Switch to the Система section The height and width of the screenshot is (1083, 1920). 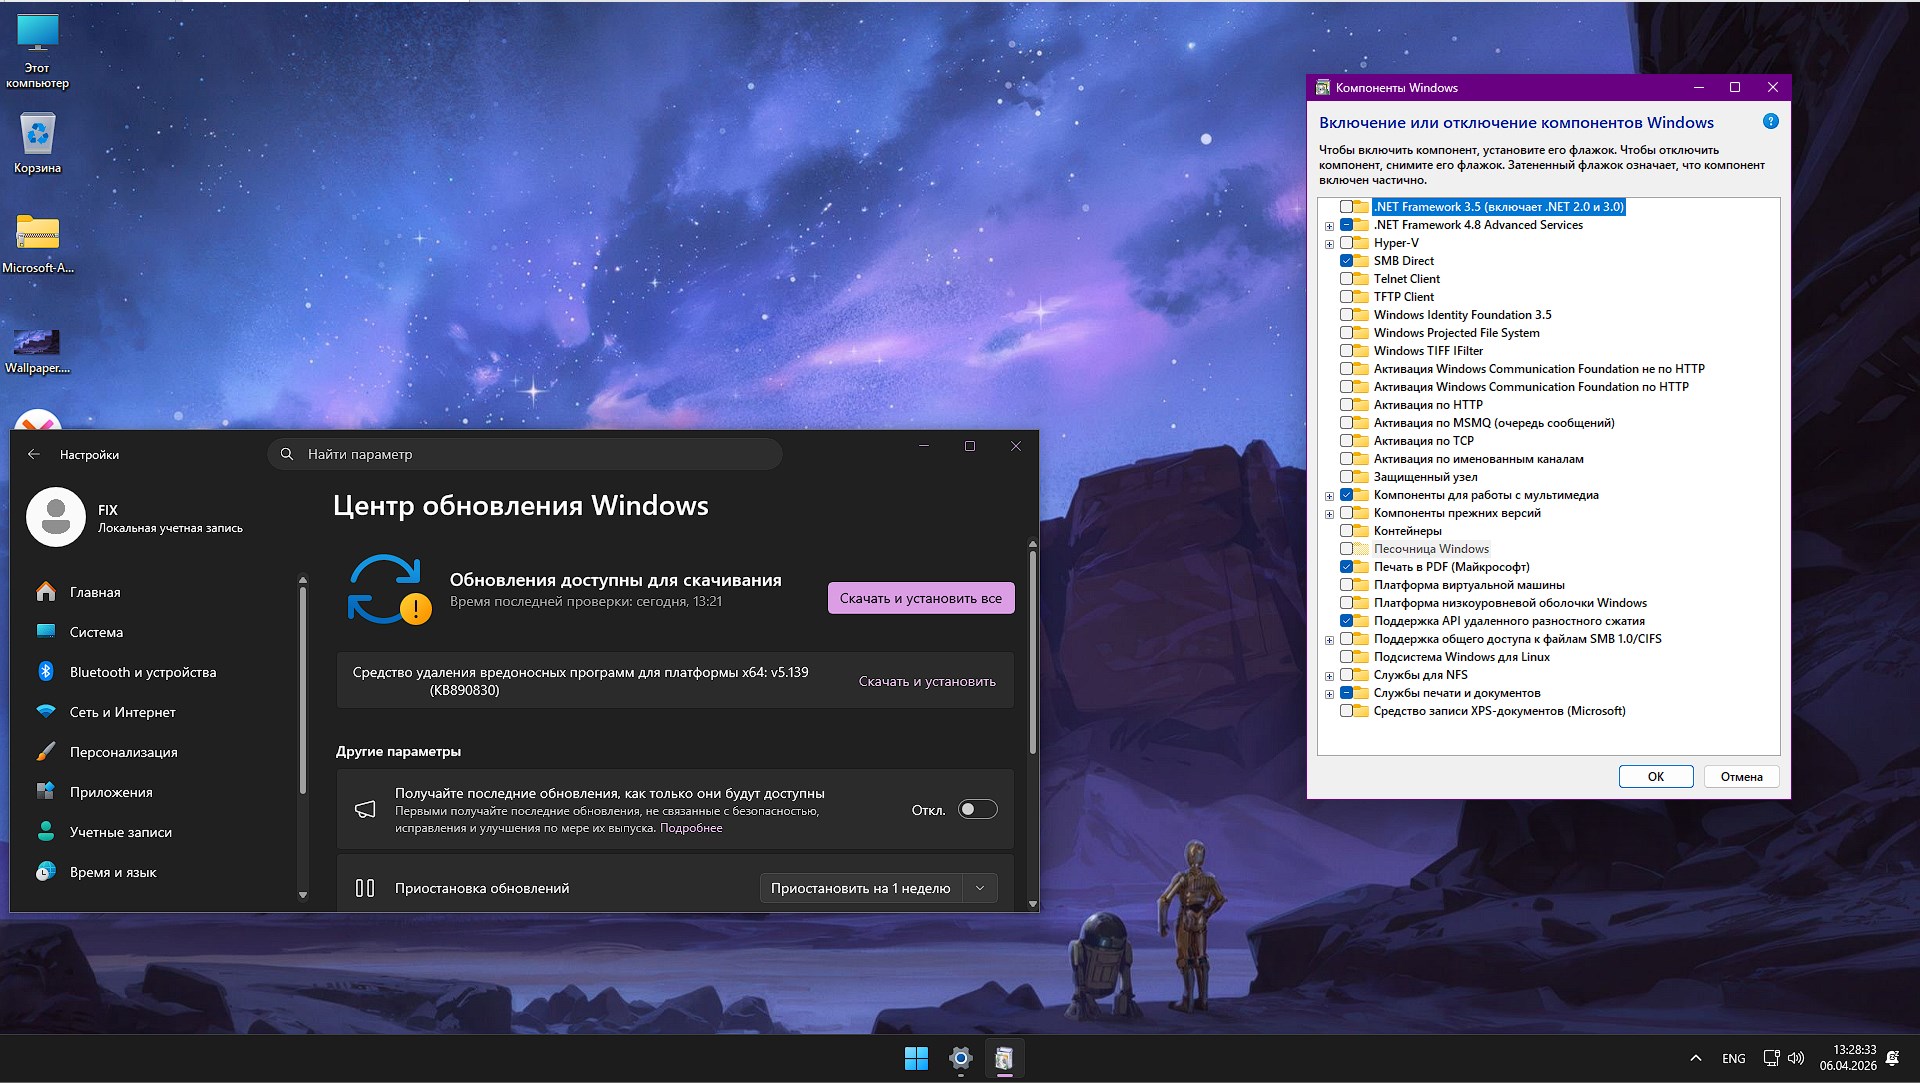(x=46, y=632)
